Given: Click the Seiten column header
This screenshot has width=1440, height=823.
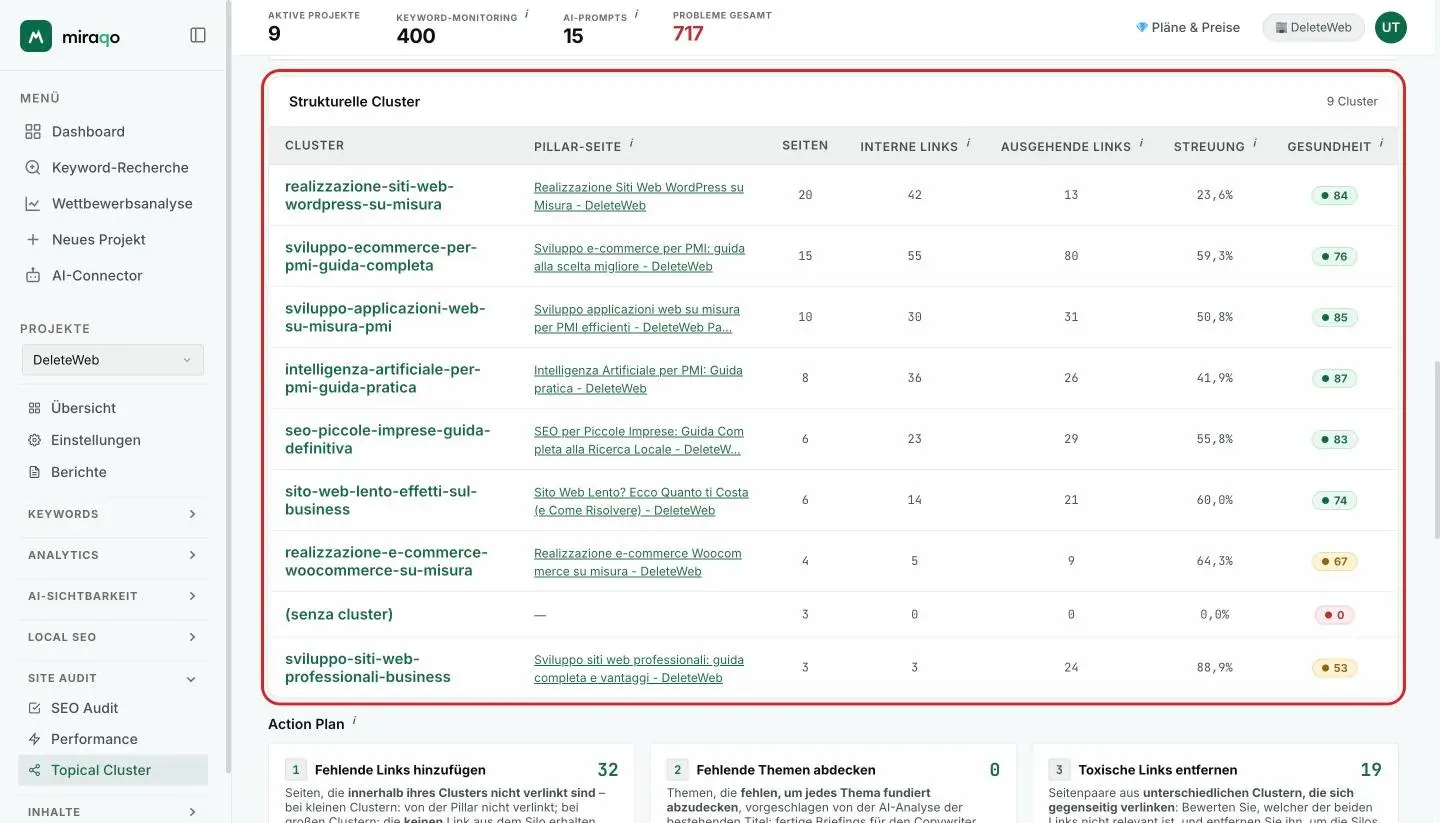Looking at the screenshot, I should coord(805,145).
